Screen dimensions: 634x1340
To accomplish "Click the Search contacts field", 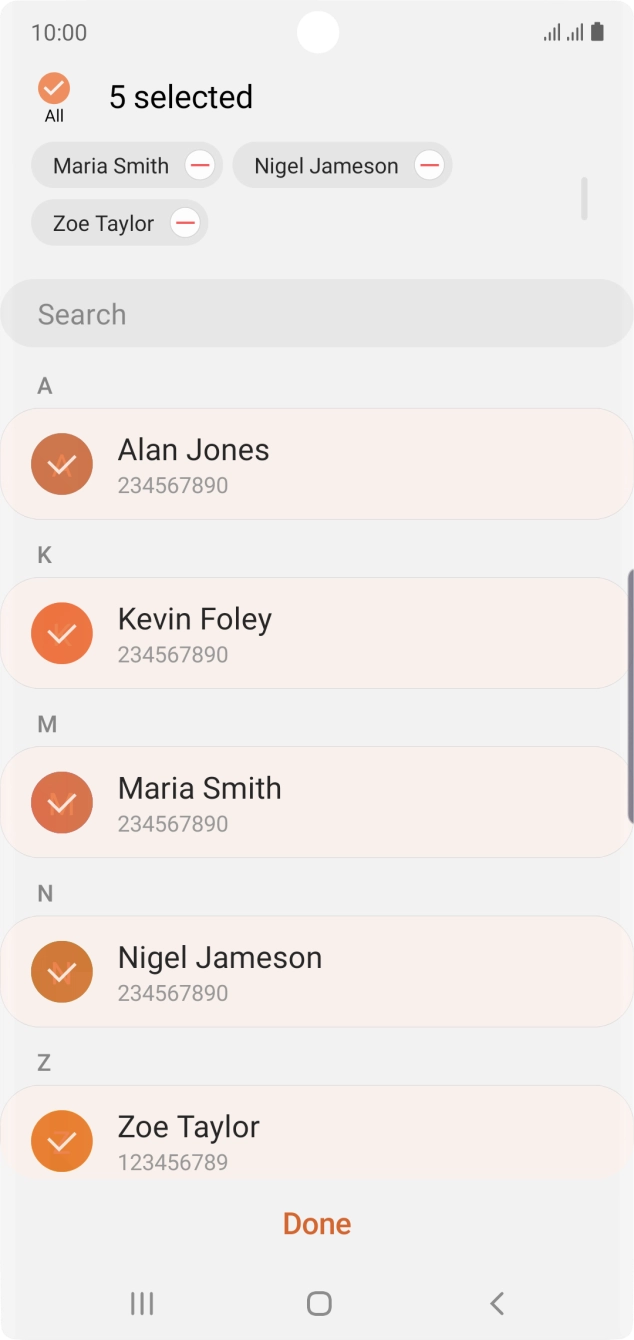I will pos(317,314).
